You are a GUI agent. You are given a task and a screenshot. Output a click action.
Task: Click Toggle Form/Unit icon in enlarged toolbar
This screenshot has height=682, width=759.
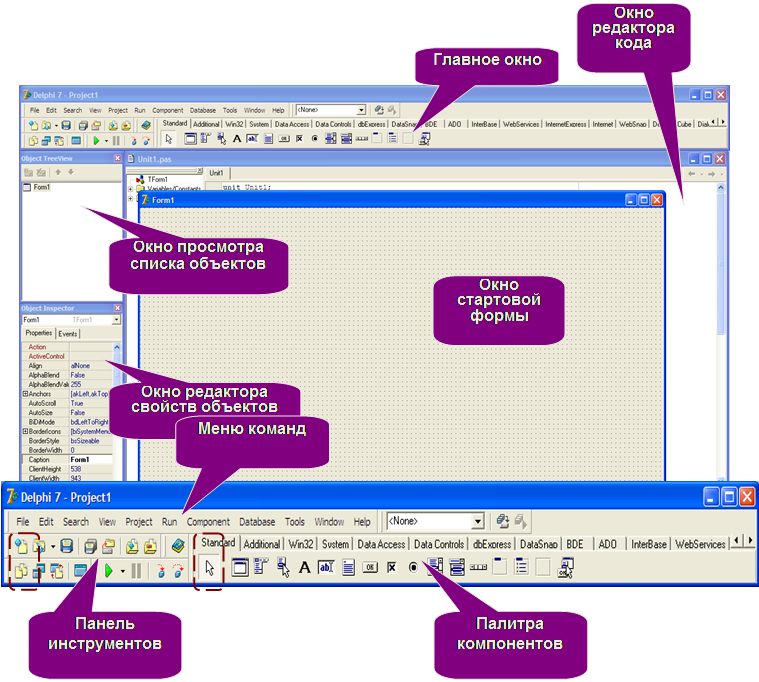pyautogui.click(x=57, y=571)
